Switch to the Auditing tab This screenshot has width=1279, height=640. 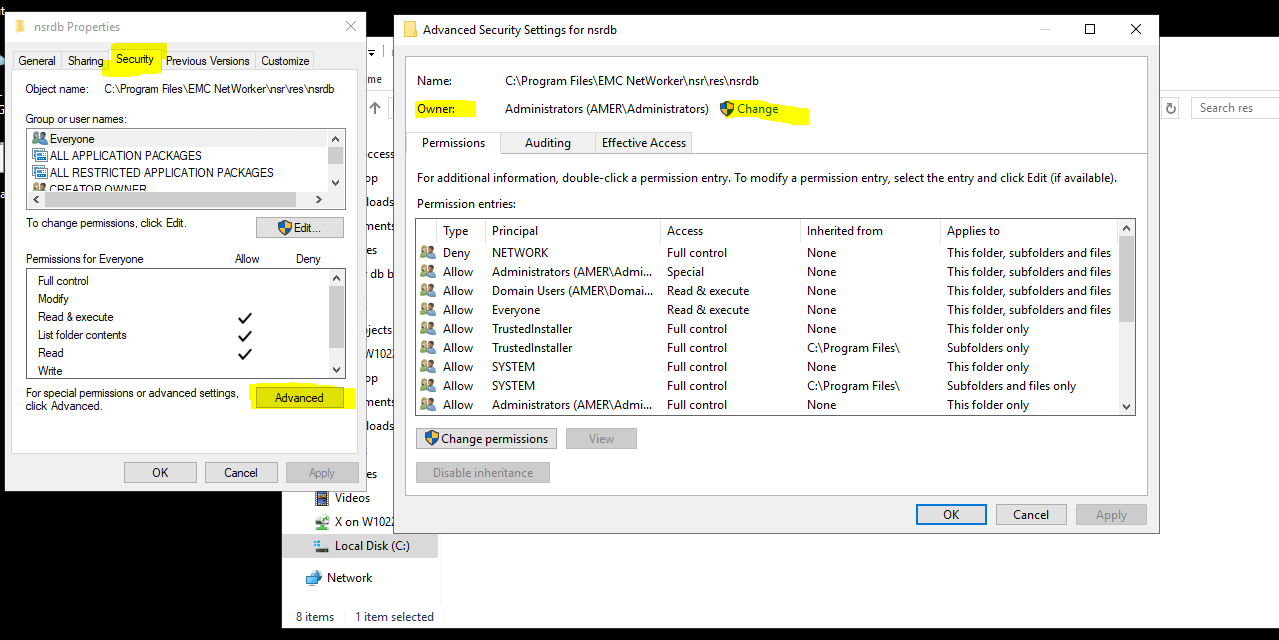click(x=547, y=143)
